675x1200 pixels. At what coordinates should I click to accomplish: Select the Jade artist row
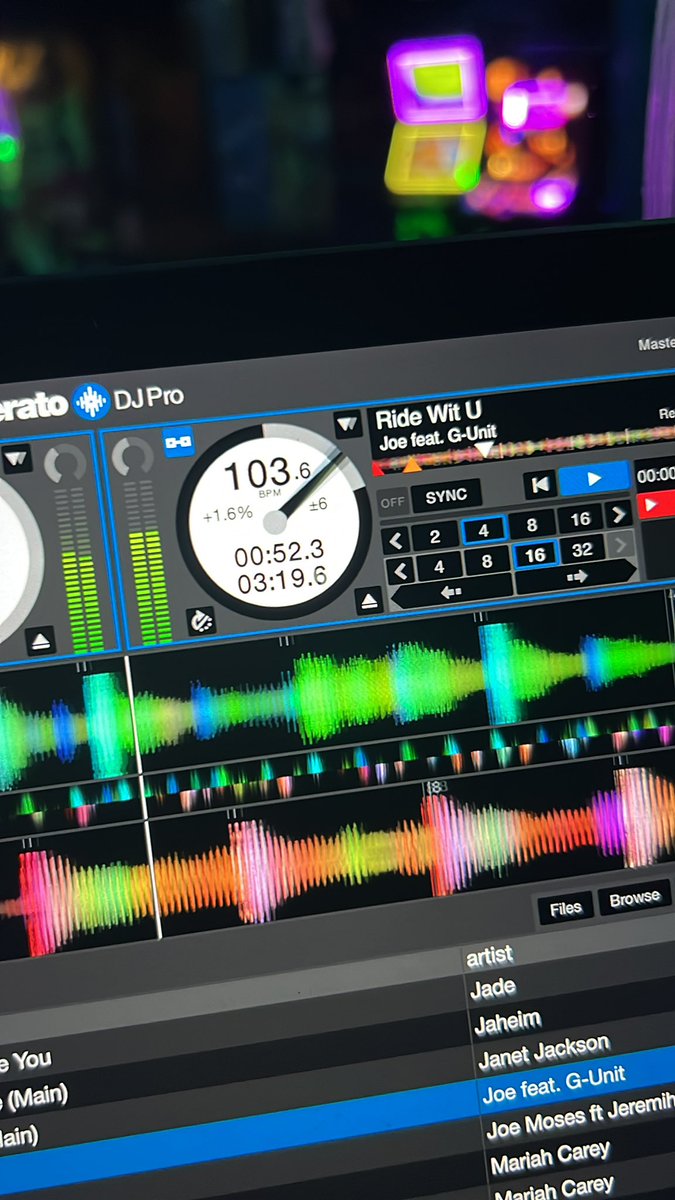point(493,988)
